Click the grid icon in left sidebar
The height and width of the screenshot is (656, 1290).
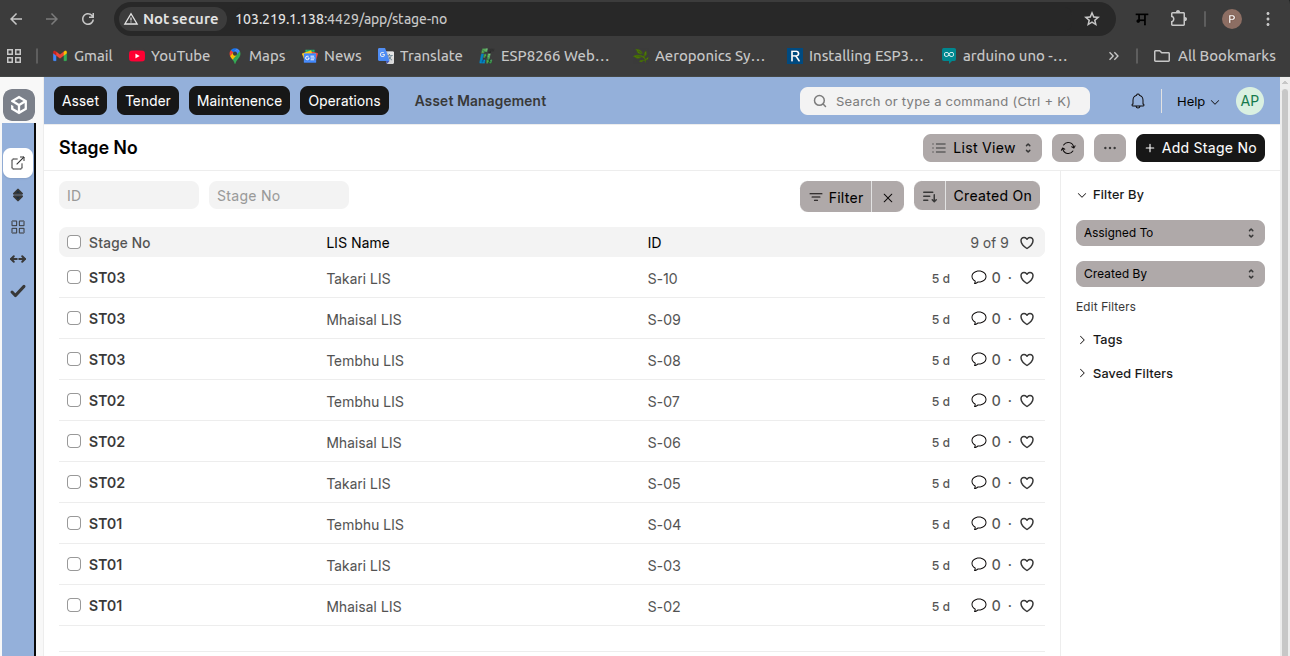(18, 227)
